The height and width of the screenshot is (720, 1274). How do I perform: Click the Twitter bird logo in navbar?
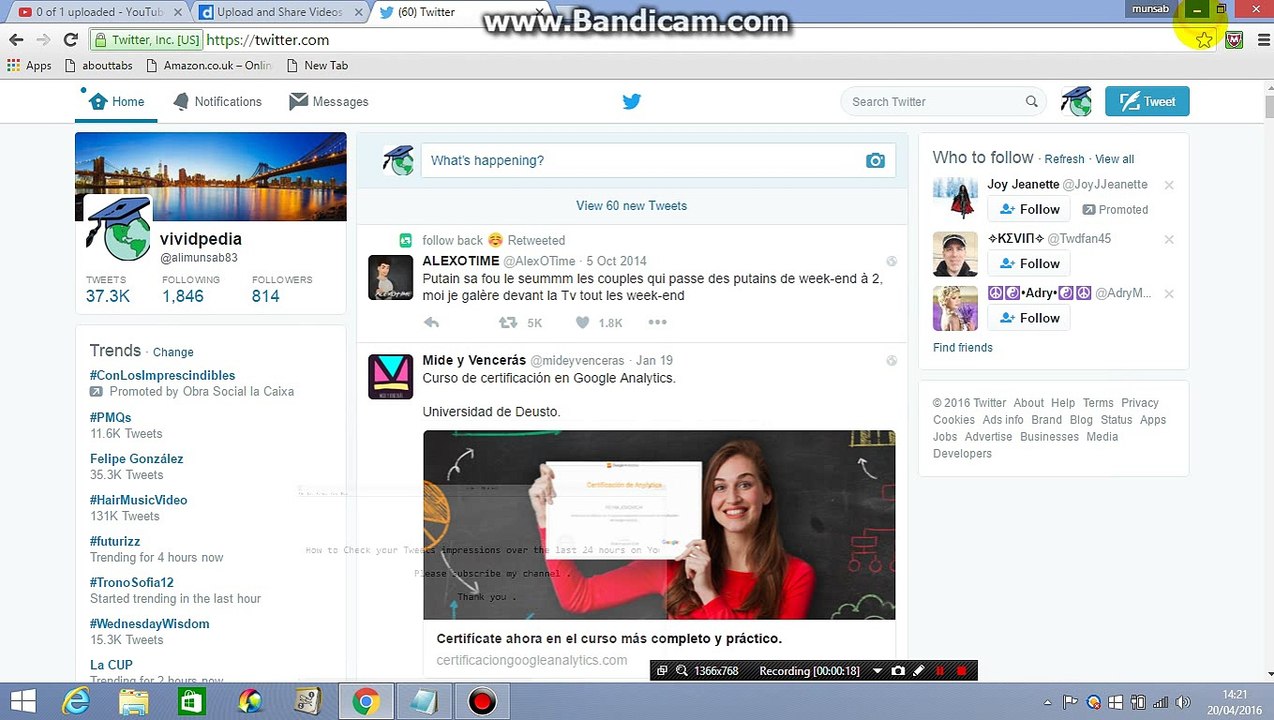[631, 101]
